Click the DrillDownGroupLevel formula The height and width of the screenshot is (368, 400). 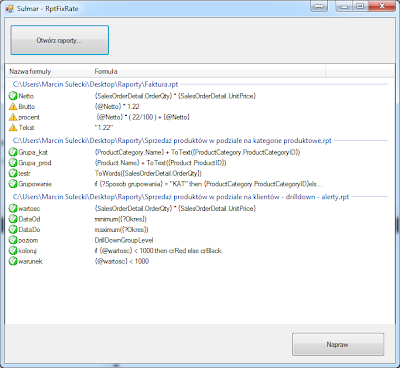124,240
